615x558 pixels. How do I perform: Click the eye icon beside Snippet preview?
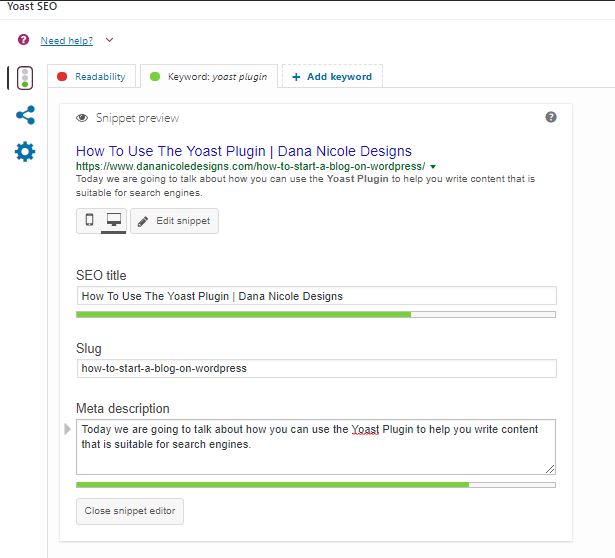click(x=82, y=118)
